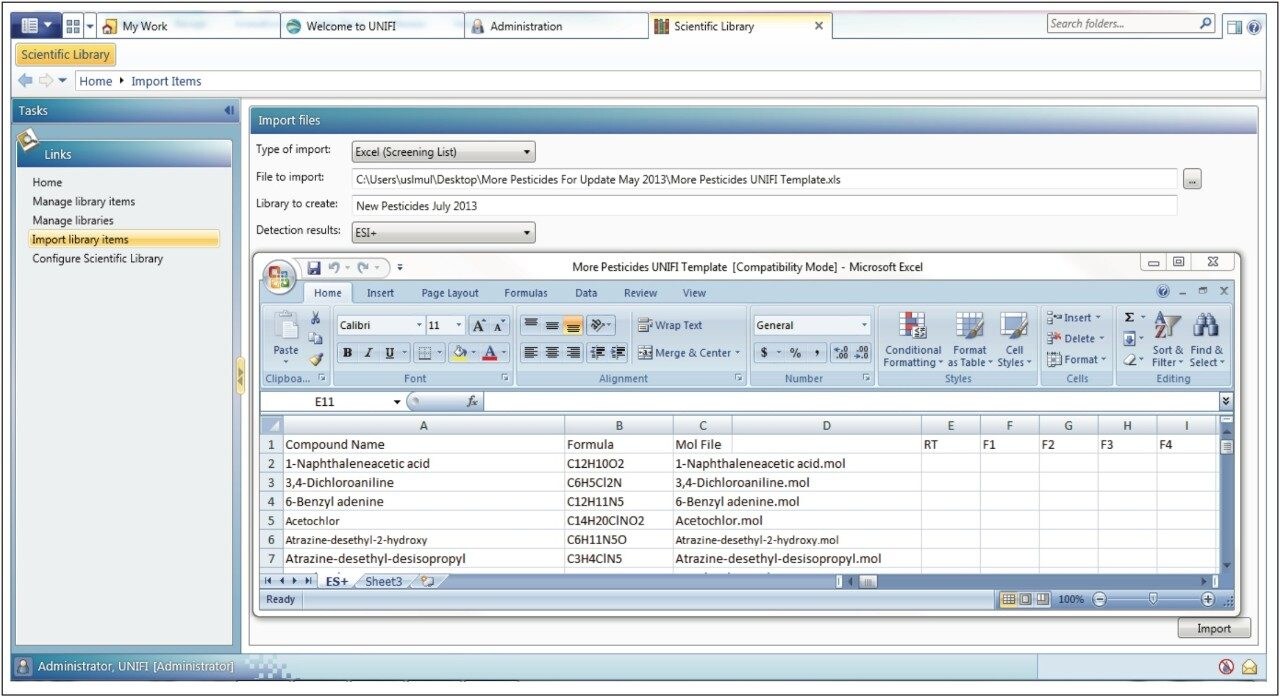Toggle Italic formatting in Excel ribbon

point(367,352)
